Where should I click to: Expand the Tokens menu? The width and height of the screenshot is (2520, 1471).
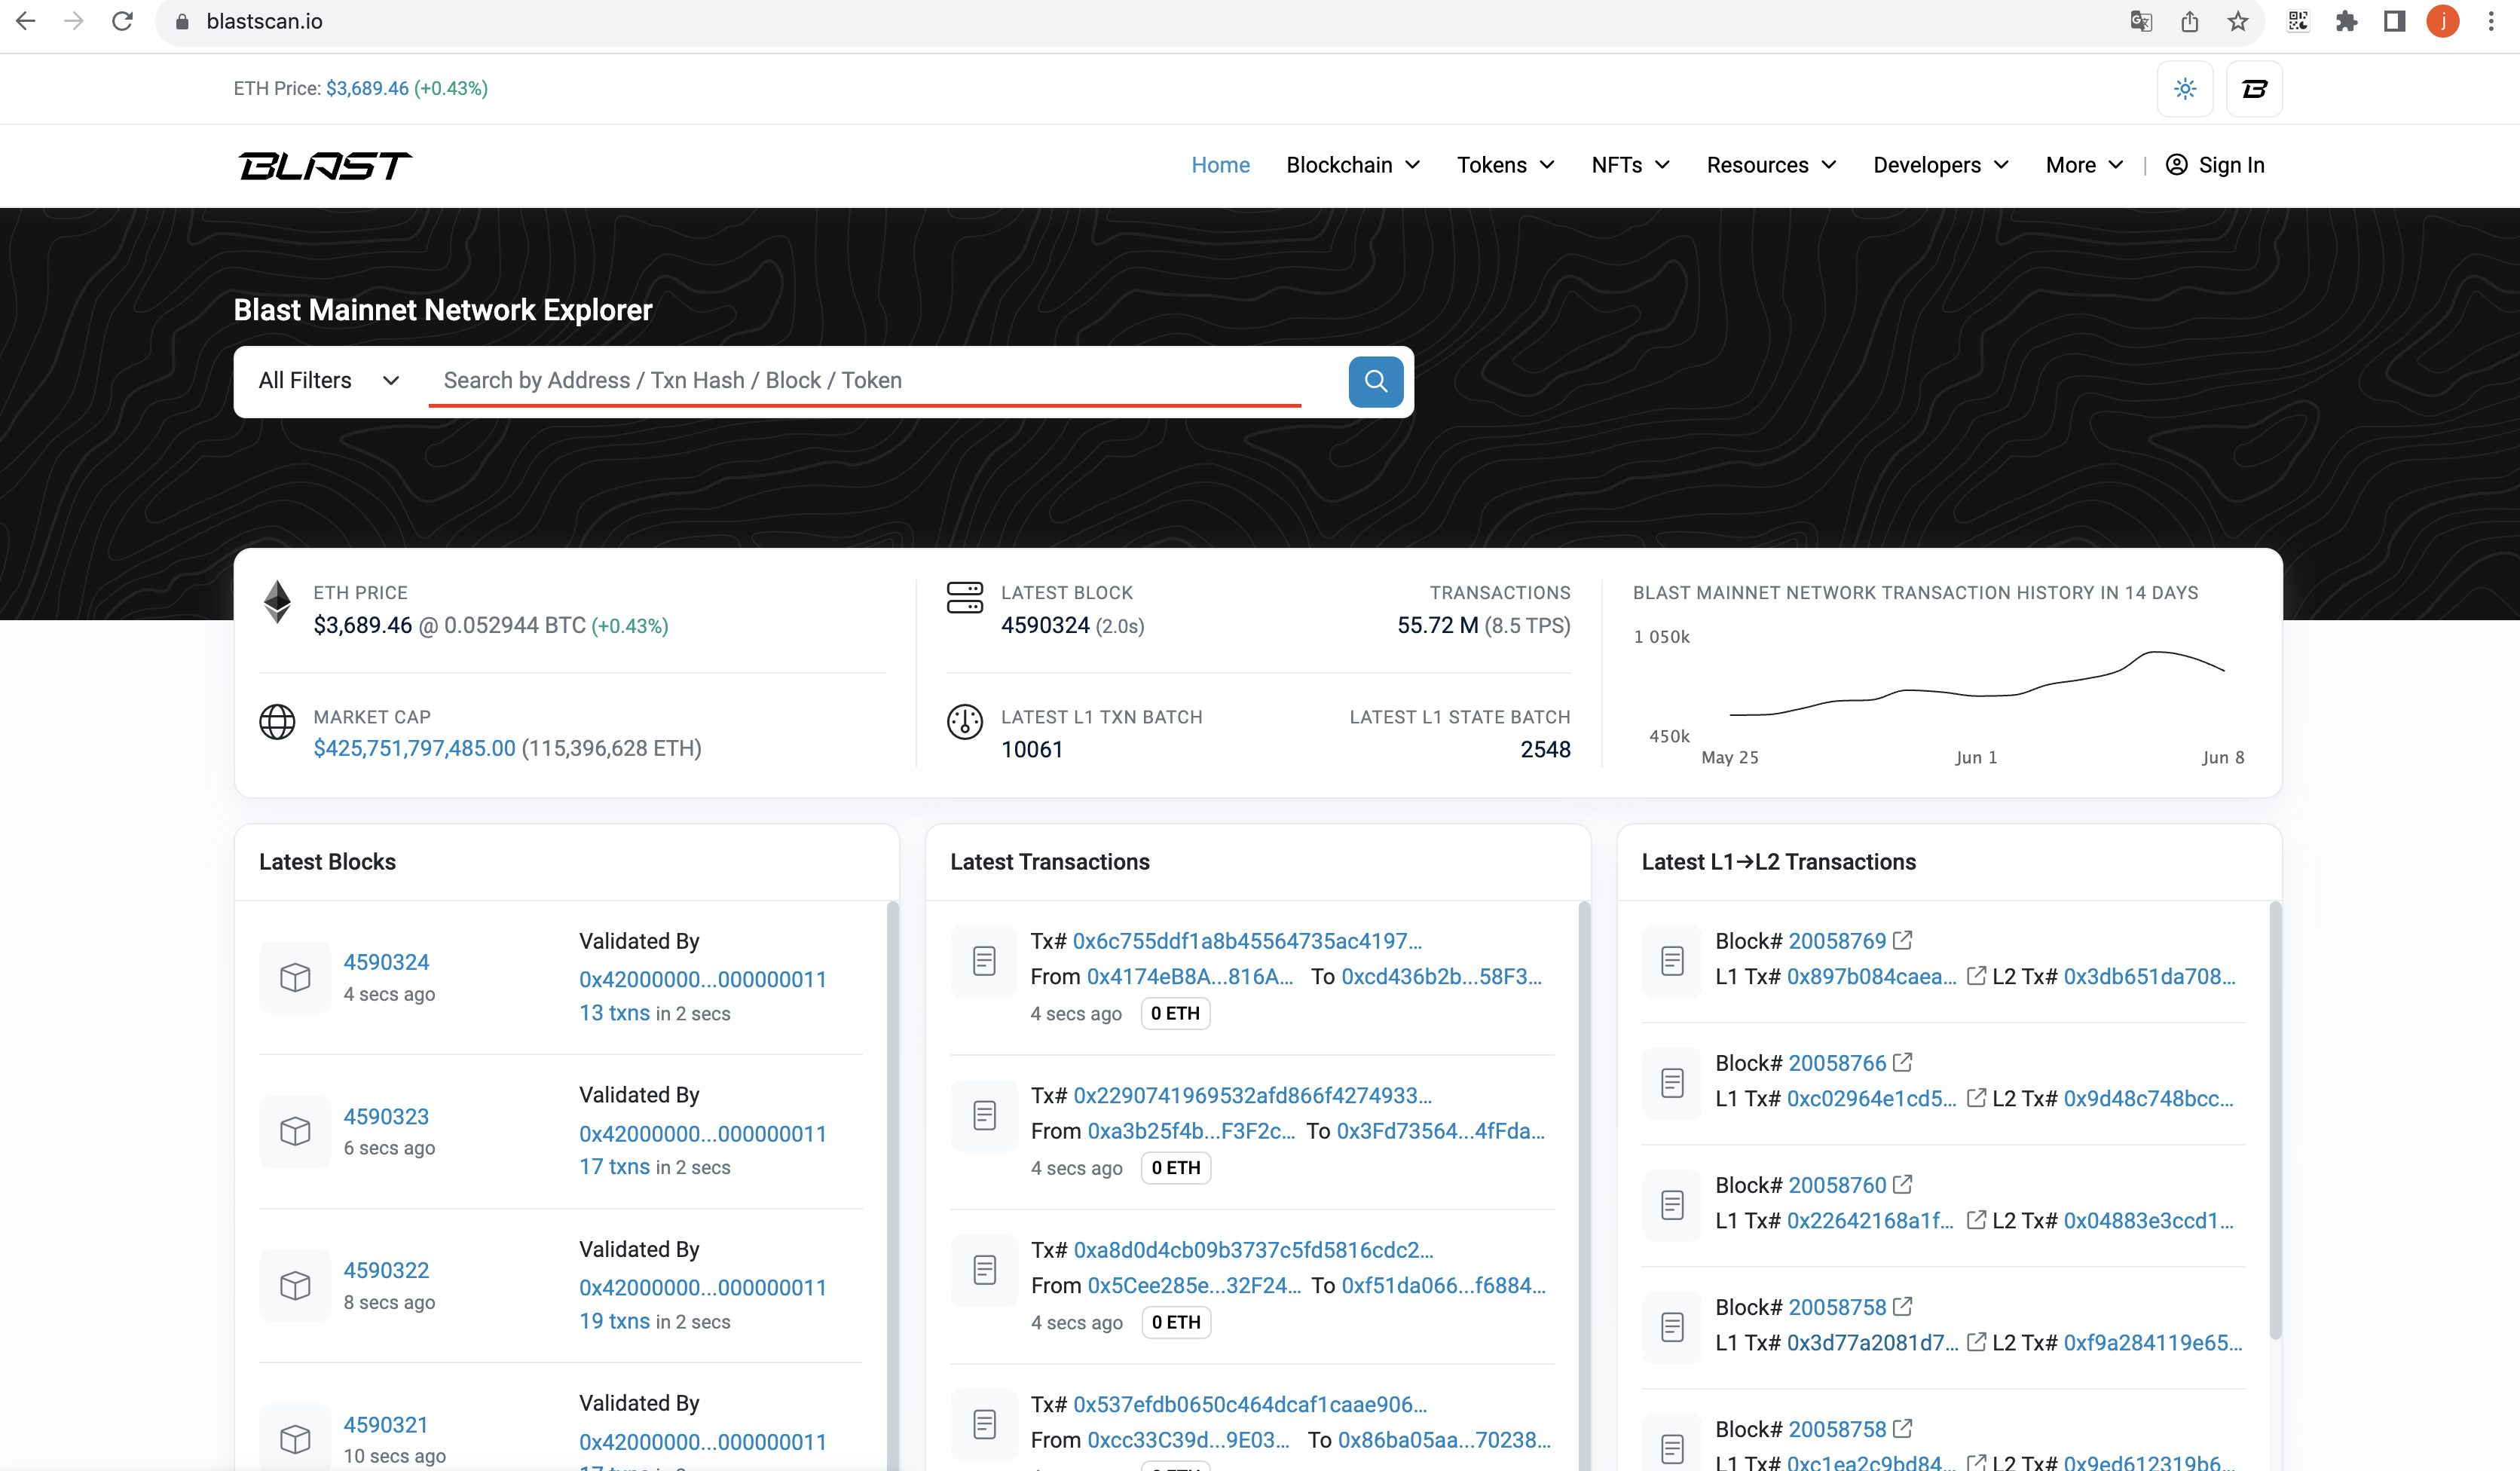[x=1505, y=165]
